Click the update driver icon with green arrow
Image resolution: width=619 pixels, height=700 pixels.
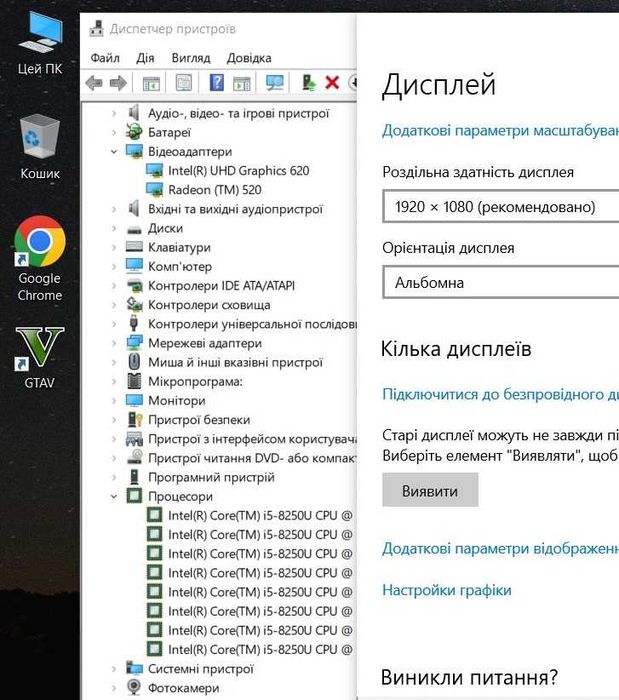click(309, 83)
